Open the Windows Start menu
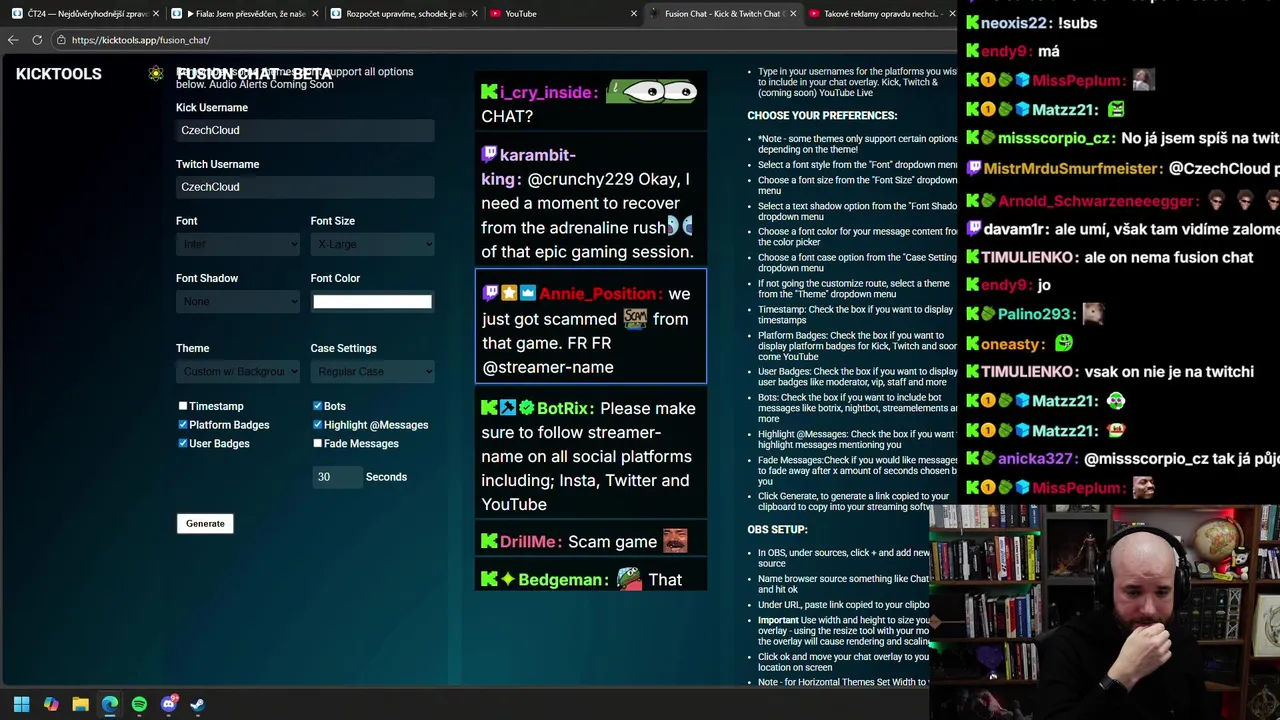1280x720 pixels. coord(21,704)
